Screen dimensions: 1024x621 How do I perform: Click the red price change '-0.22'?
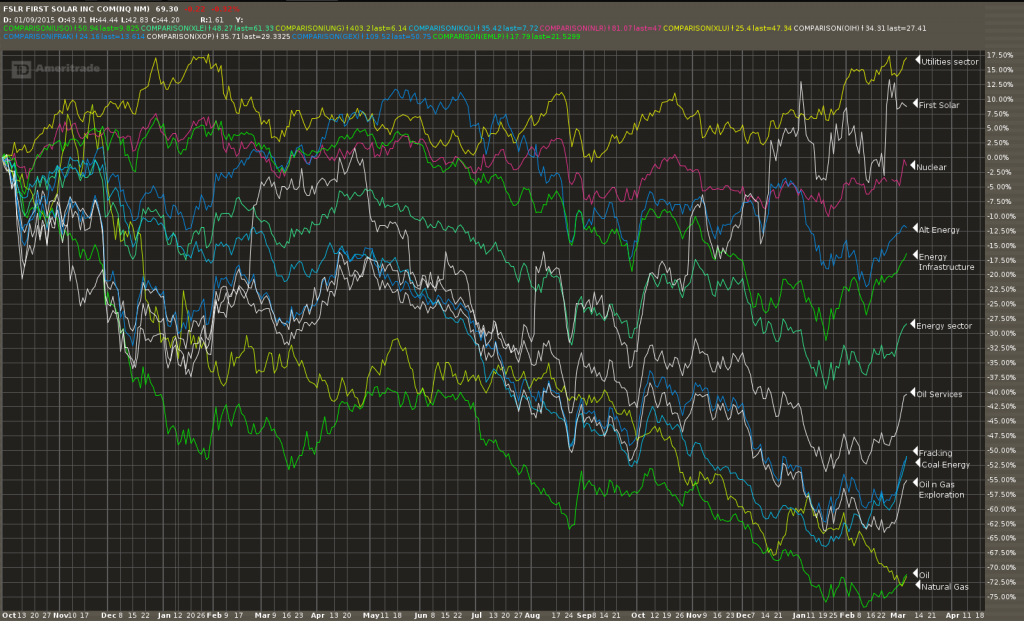[x=194, y=9]
